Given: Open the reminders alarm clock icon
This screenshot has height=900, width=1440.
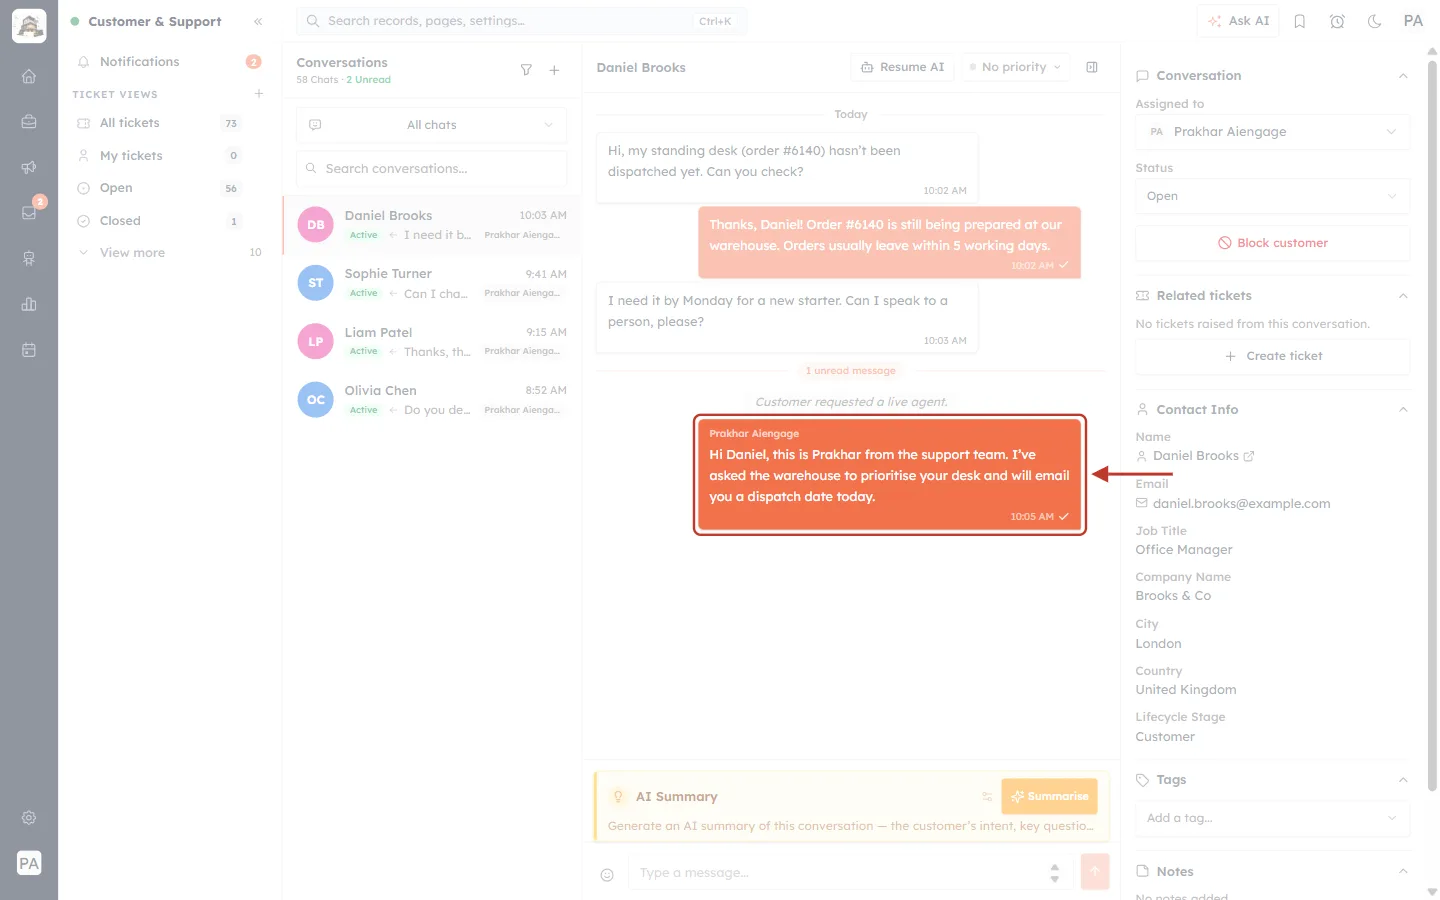Looking at the screenshot, I should pos(1337,21).
